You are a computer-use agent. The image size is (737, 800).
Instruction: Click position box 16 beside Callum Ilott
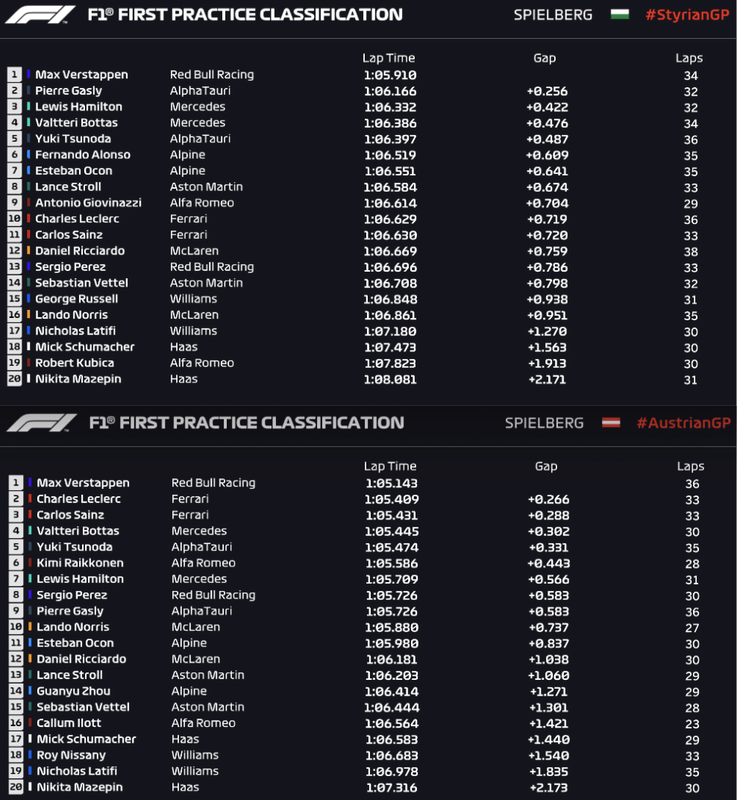[15, 723]
